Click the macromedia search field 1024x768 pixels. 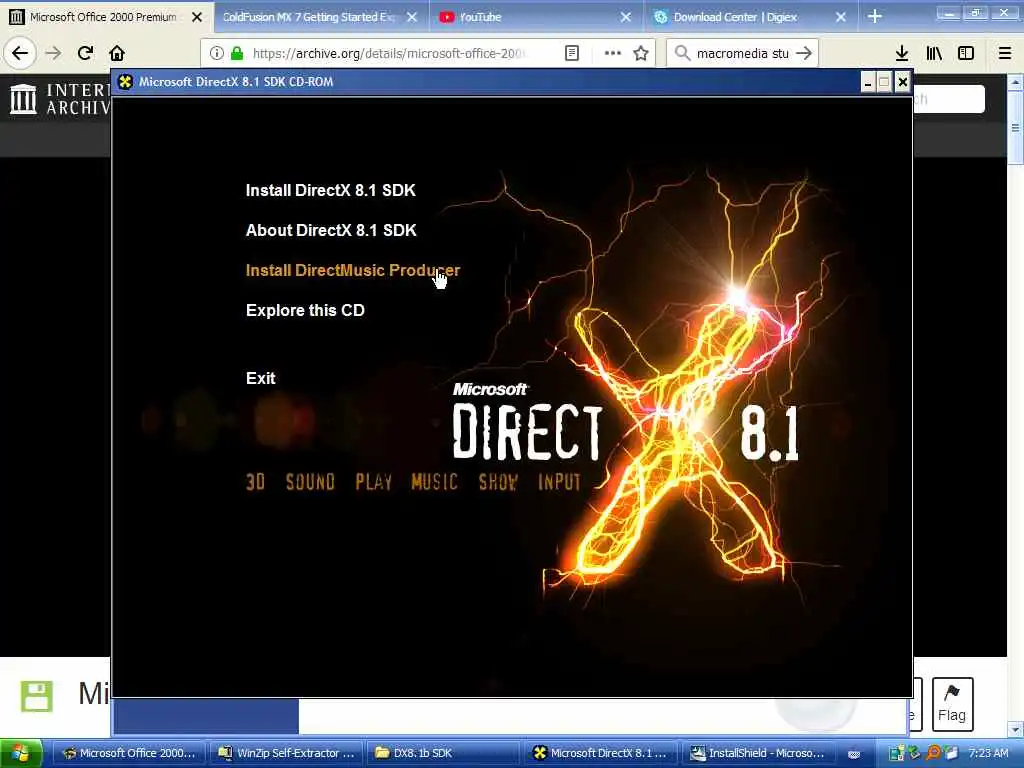tap(742, 53)
